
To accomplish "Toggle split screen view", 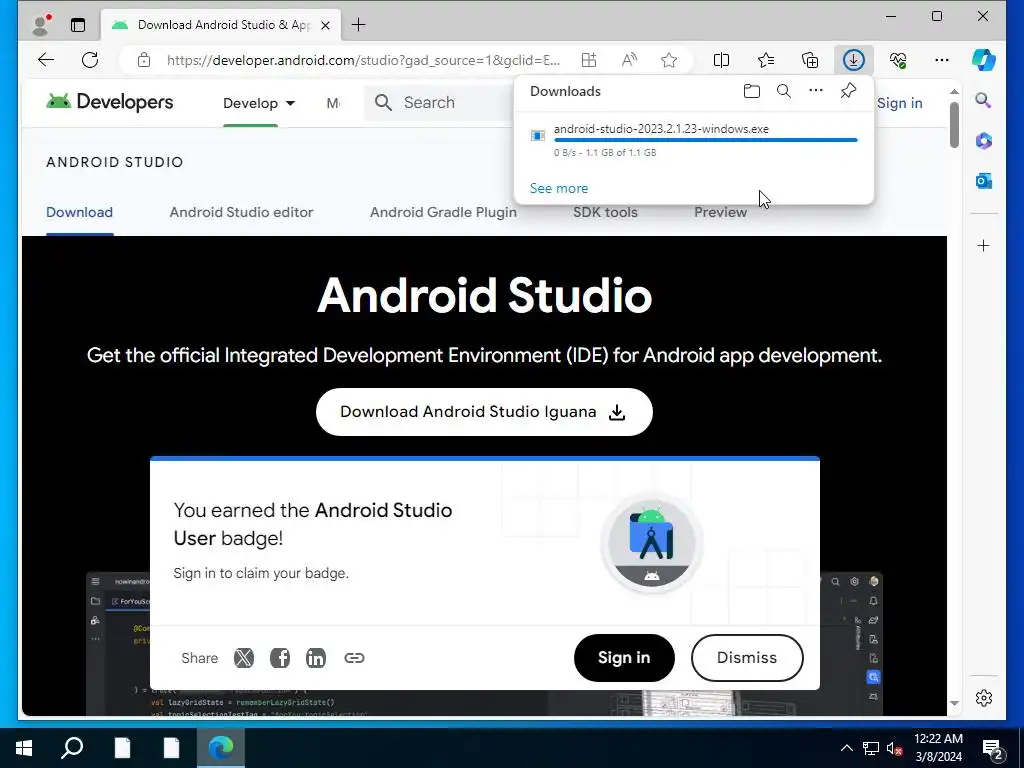I will (x=722, y=60).
